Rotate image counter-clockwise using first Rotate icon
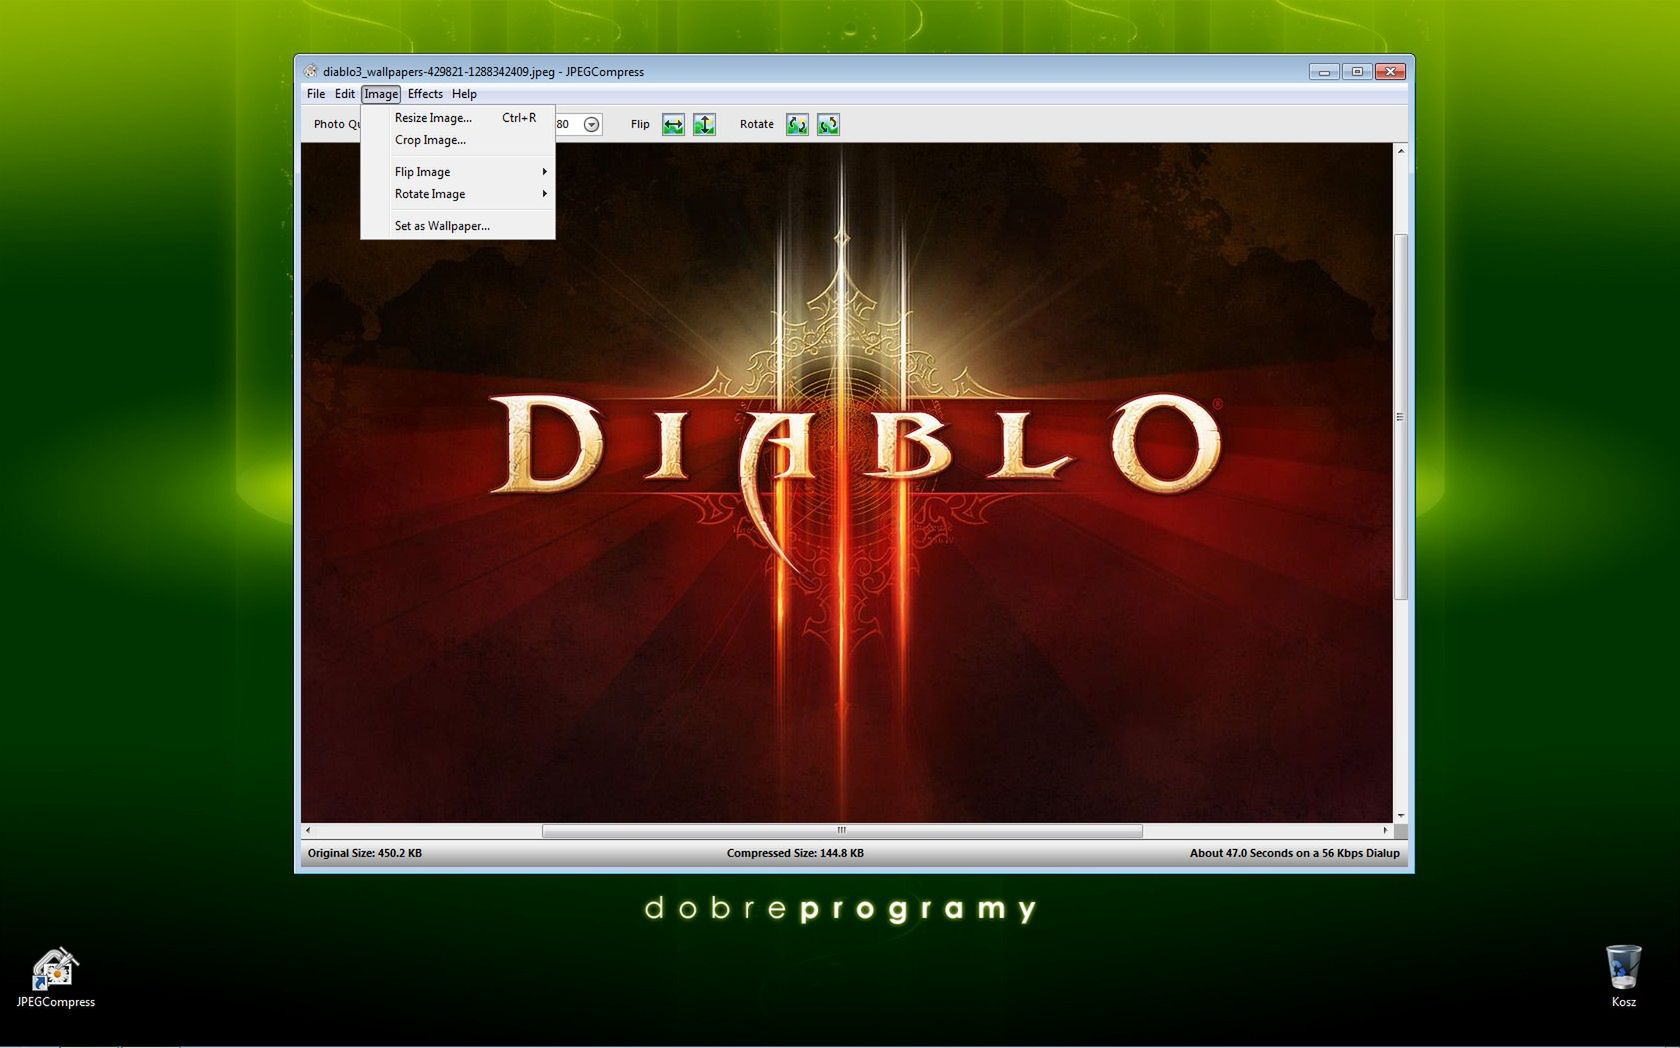 tap(797, 124)
